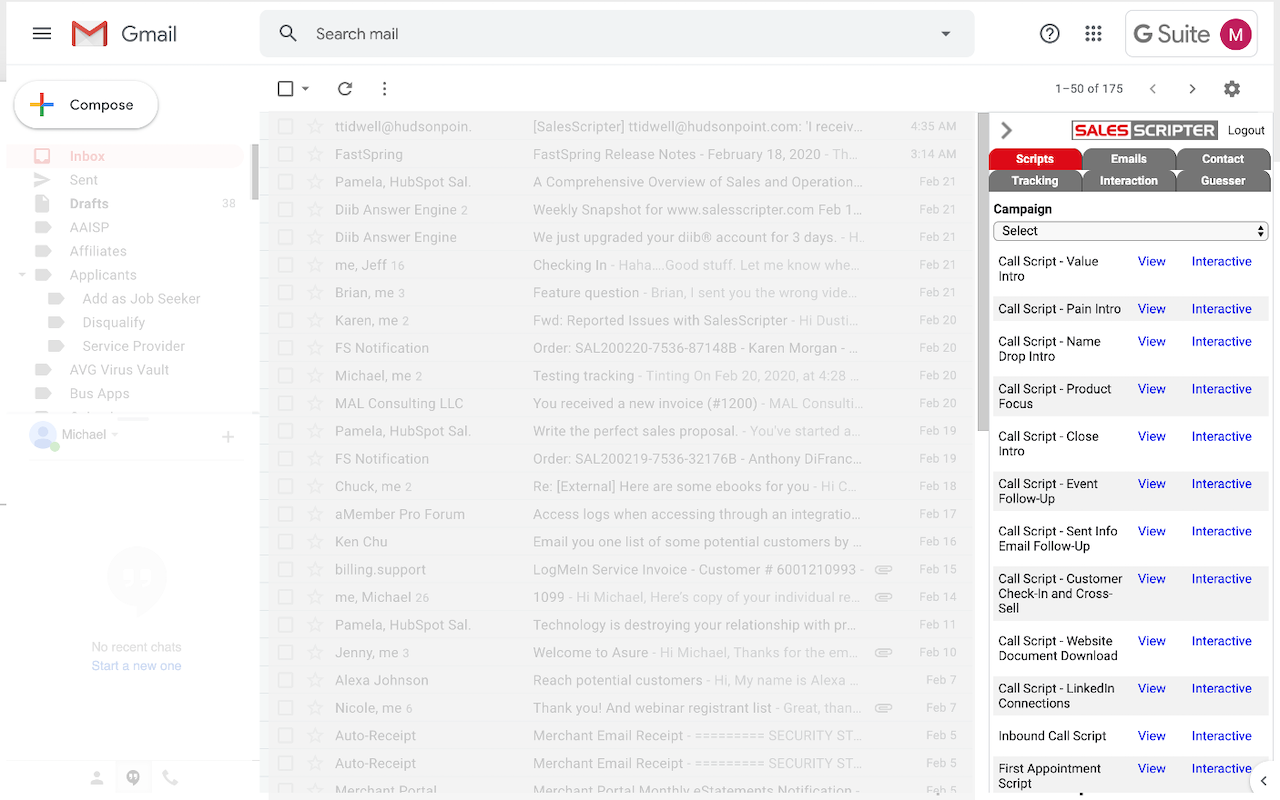Click the Search mail input field
This screenshot has width=1280, height=800.
tap(617, 34)
